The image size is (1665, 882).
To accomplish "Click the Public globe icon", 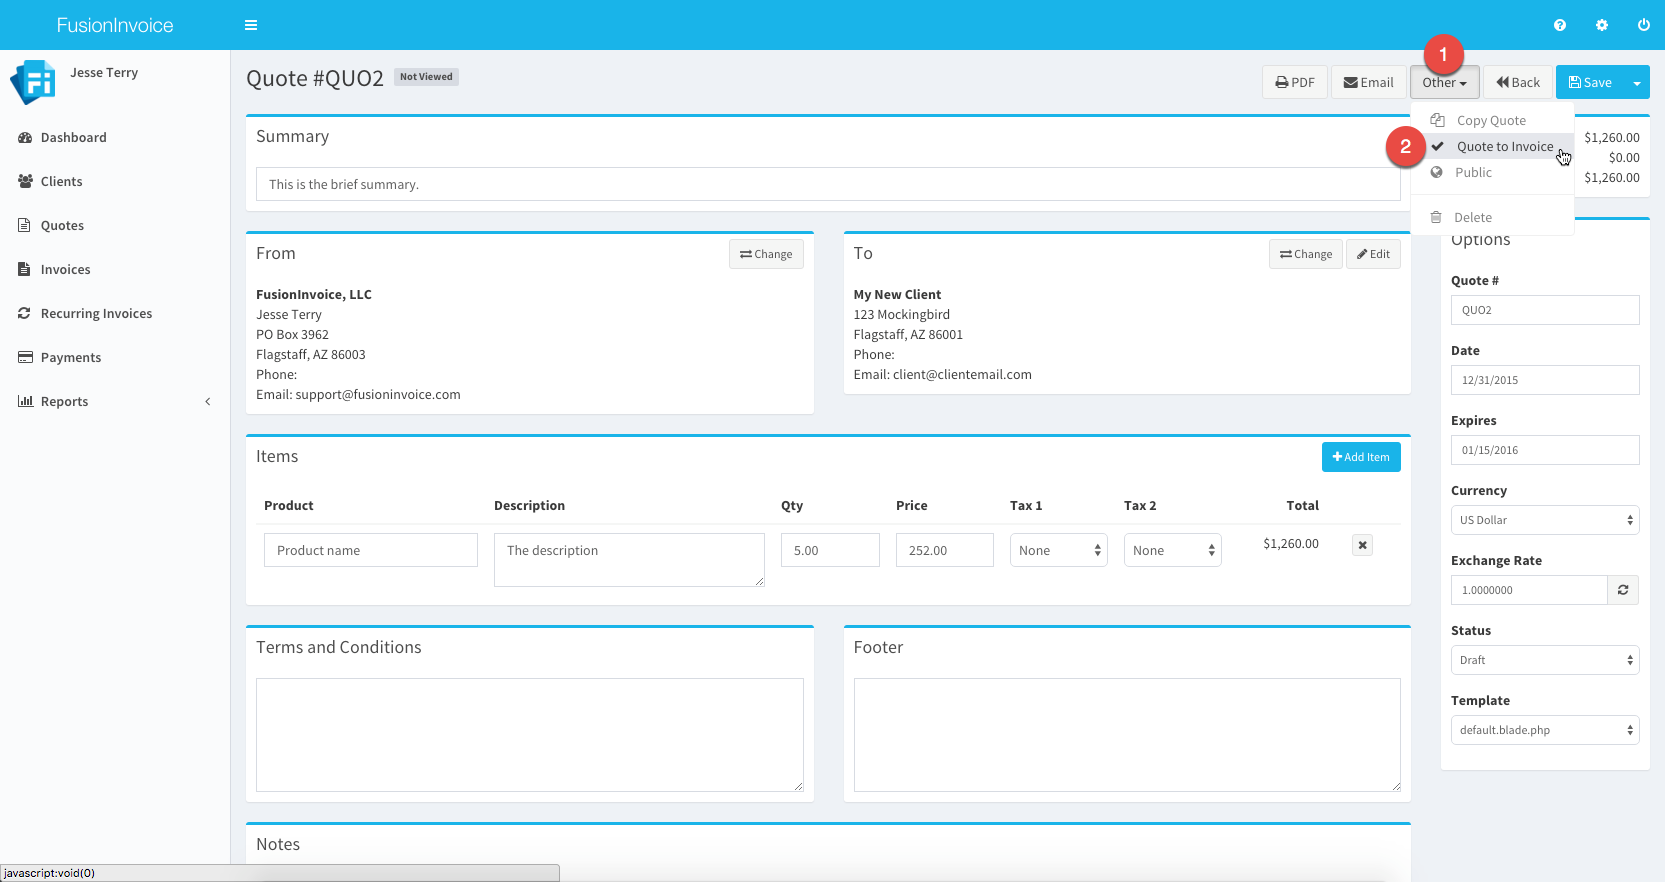I will tap(1437, 172).
